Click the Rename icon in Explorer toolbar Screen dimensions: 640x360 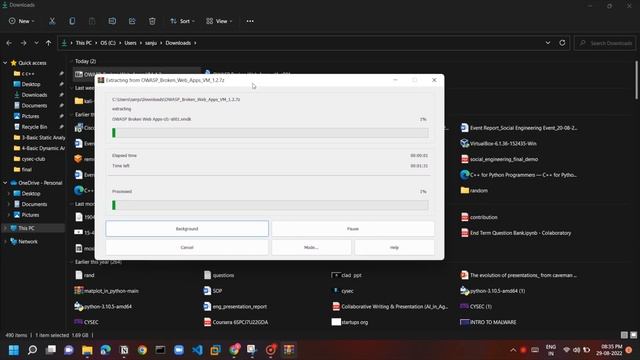pyautogui.click(x=112, y=21)
